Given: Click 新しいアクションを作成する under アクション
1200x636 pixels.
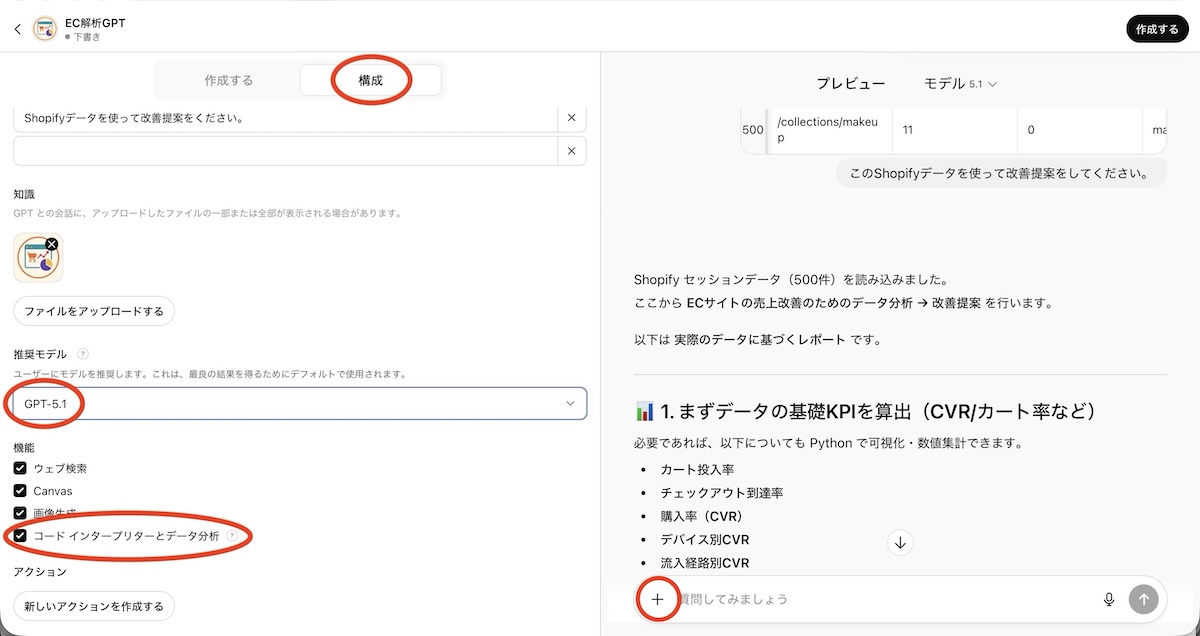Looking at the screenshot, I should 94,606.
